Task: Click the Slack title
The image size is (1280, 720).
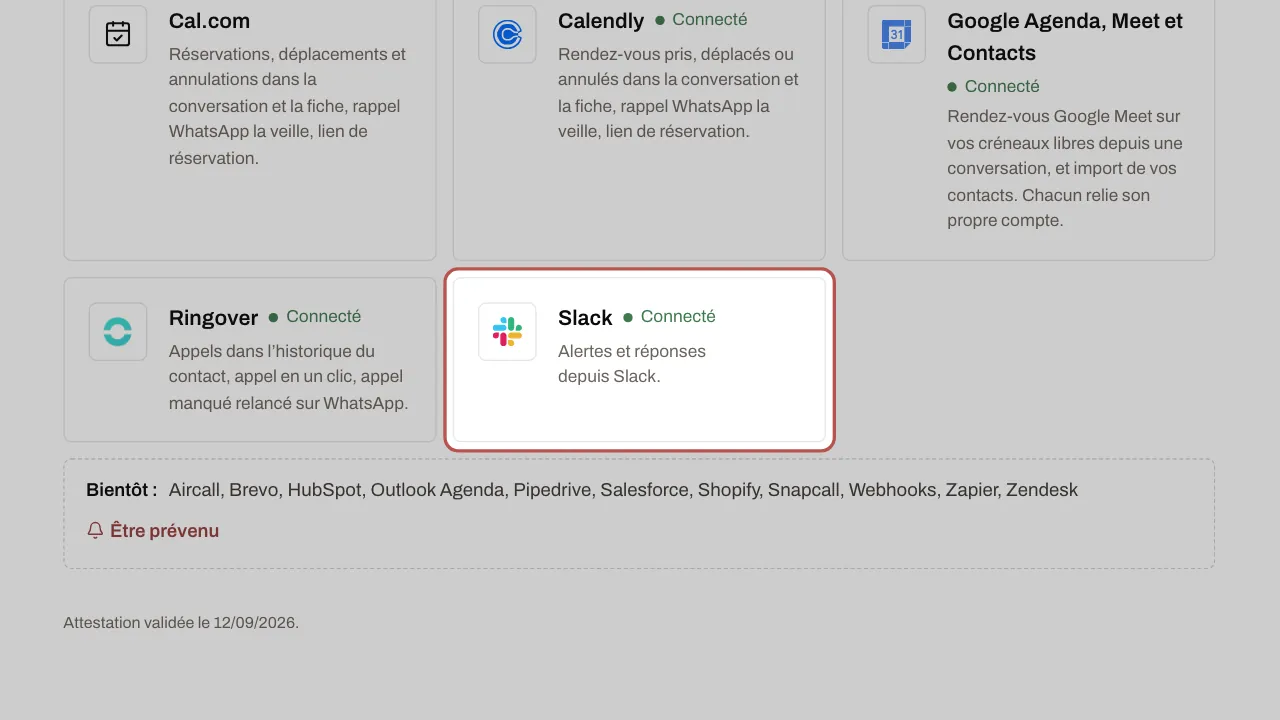Action: coord(585,318)
